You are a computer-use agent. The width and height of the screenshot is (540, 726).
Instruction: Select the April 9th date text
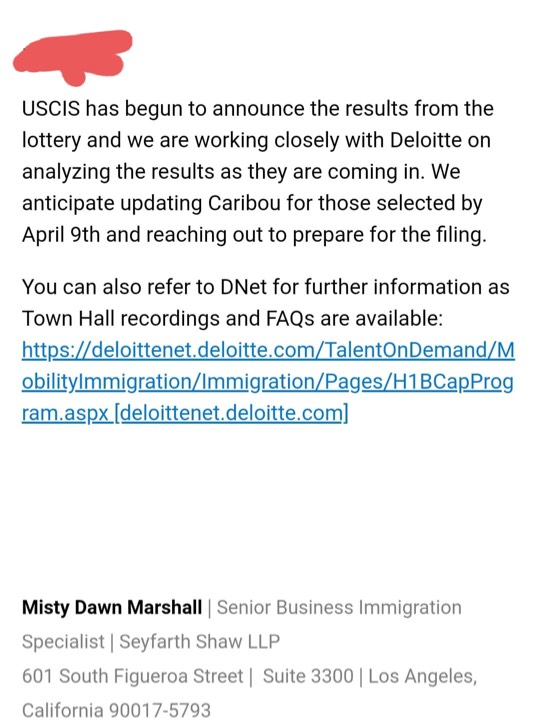pos(61,234)
